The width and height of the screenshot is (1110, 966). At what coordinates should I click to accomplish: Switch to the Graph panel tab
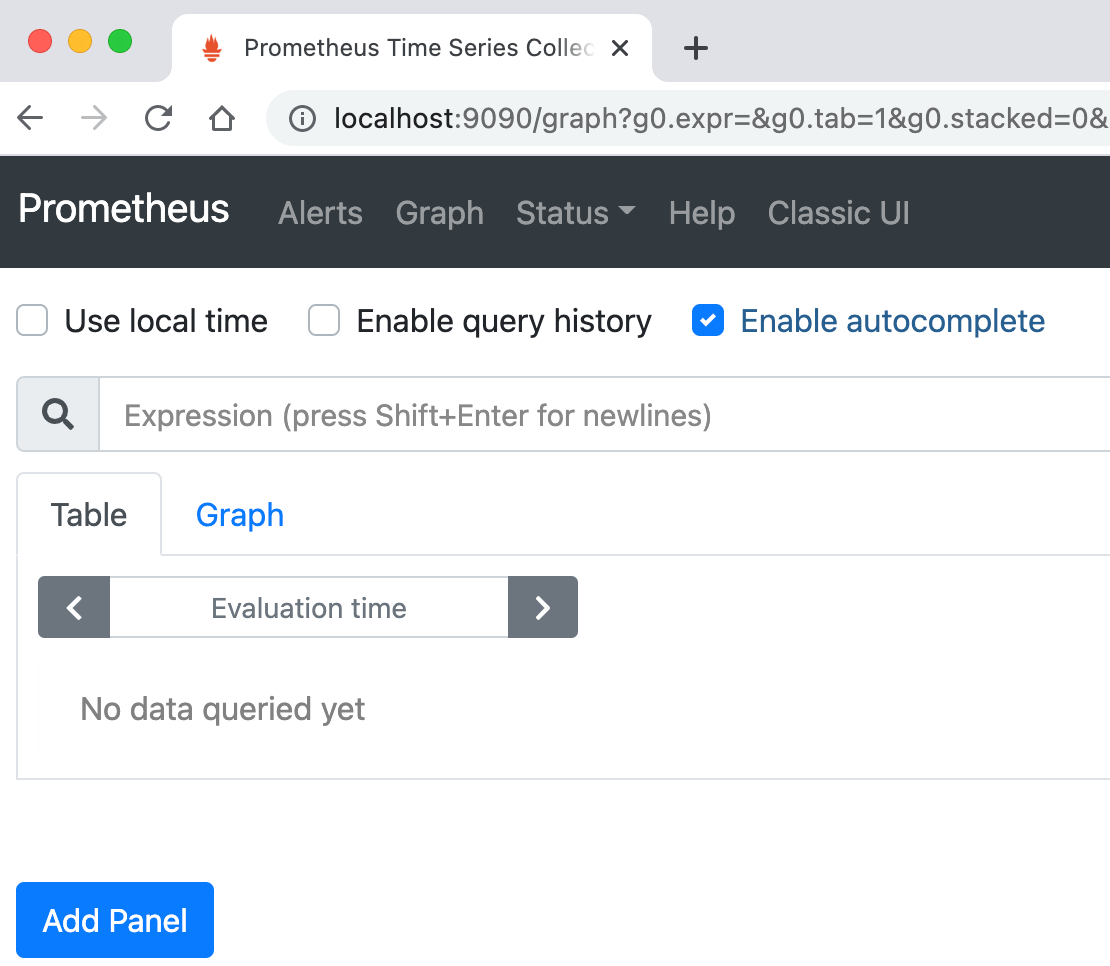[239, 514]
